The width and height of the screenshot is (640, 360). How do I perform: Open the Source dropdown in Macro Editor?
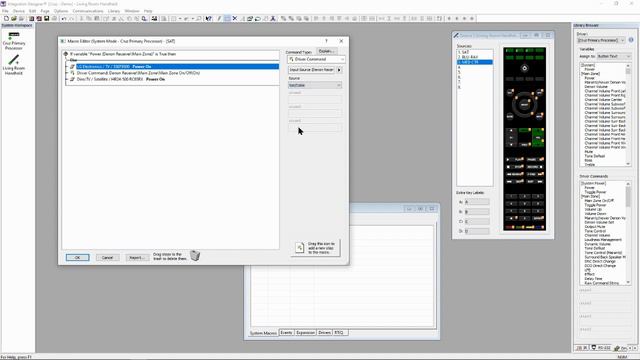(315, 85)
